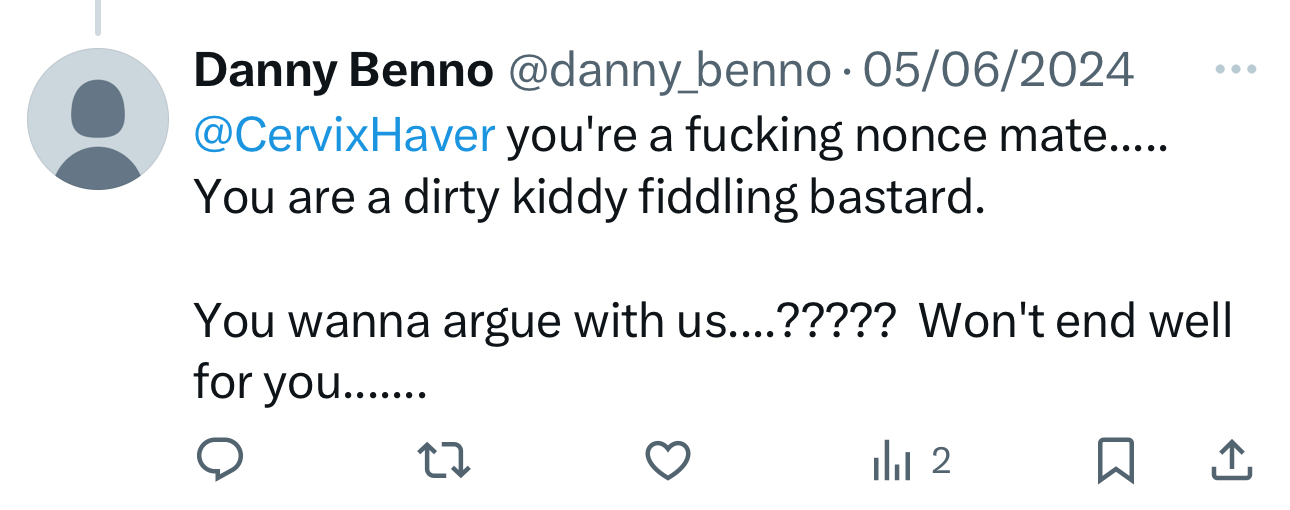The height and width of the screenshot is (510, 1290).
Task: Click the view count number 2
Action: coord(940,461)
